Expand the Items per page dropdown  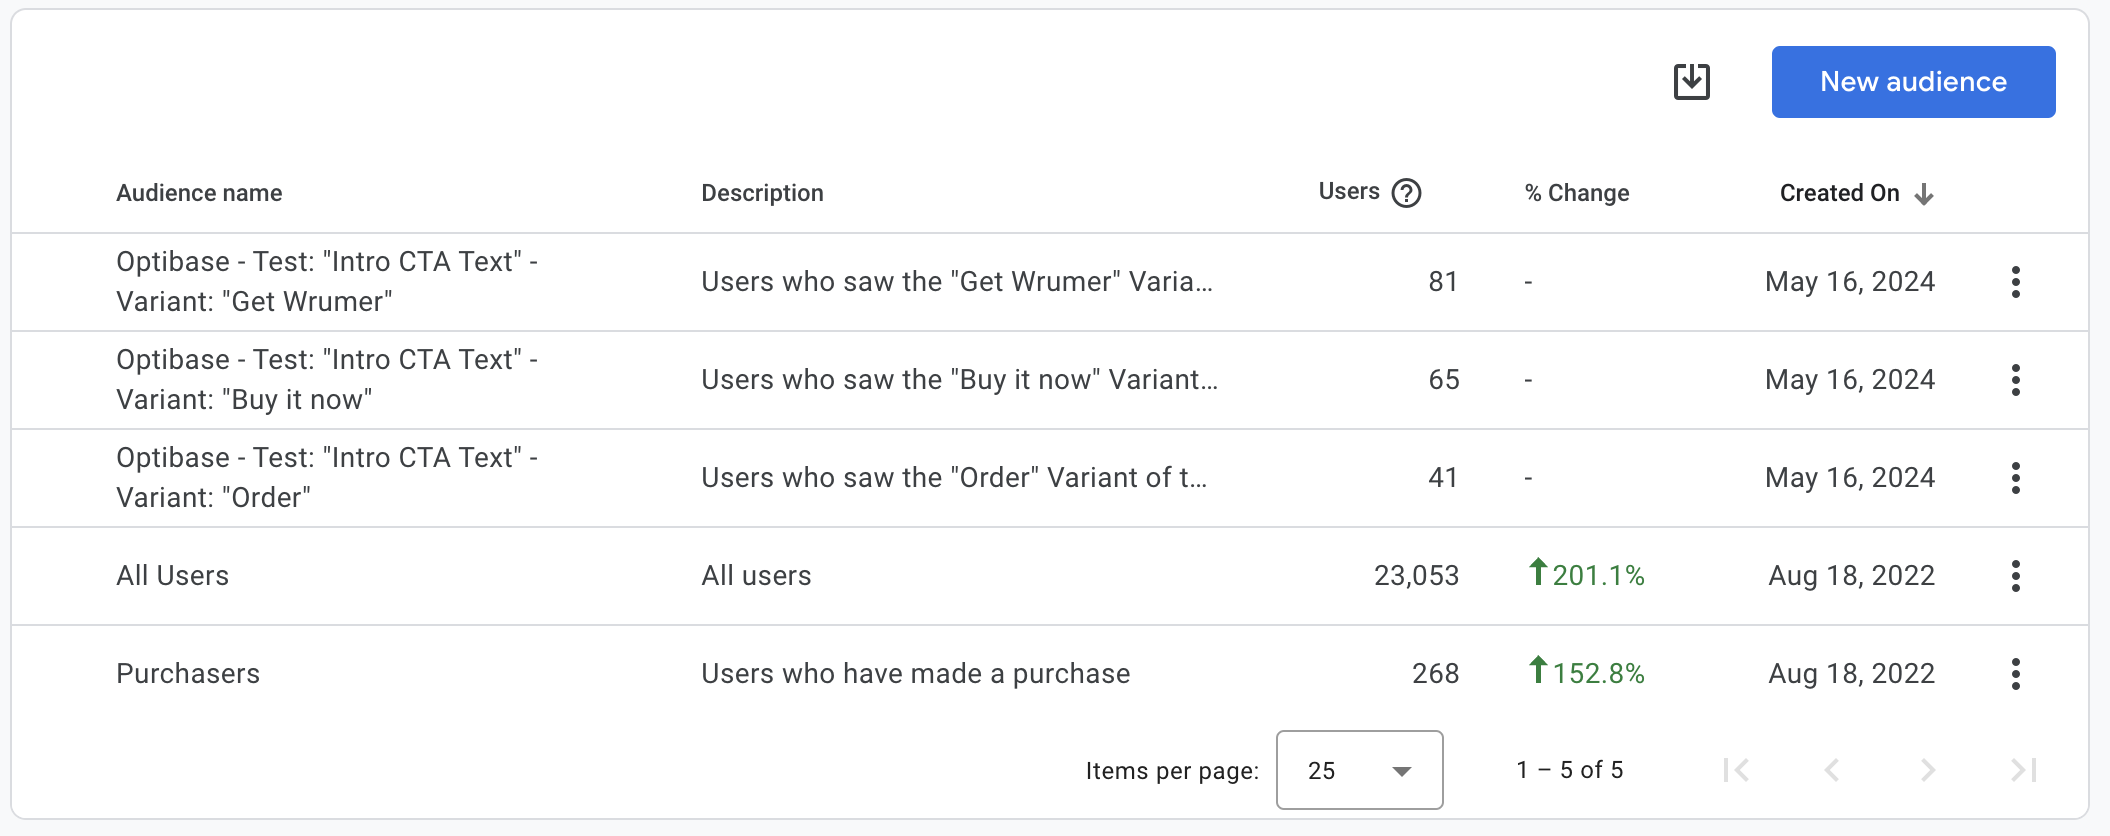(1359, 770)
